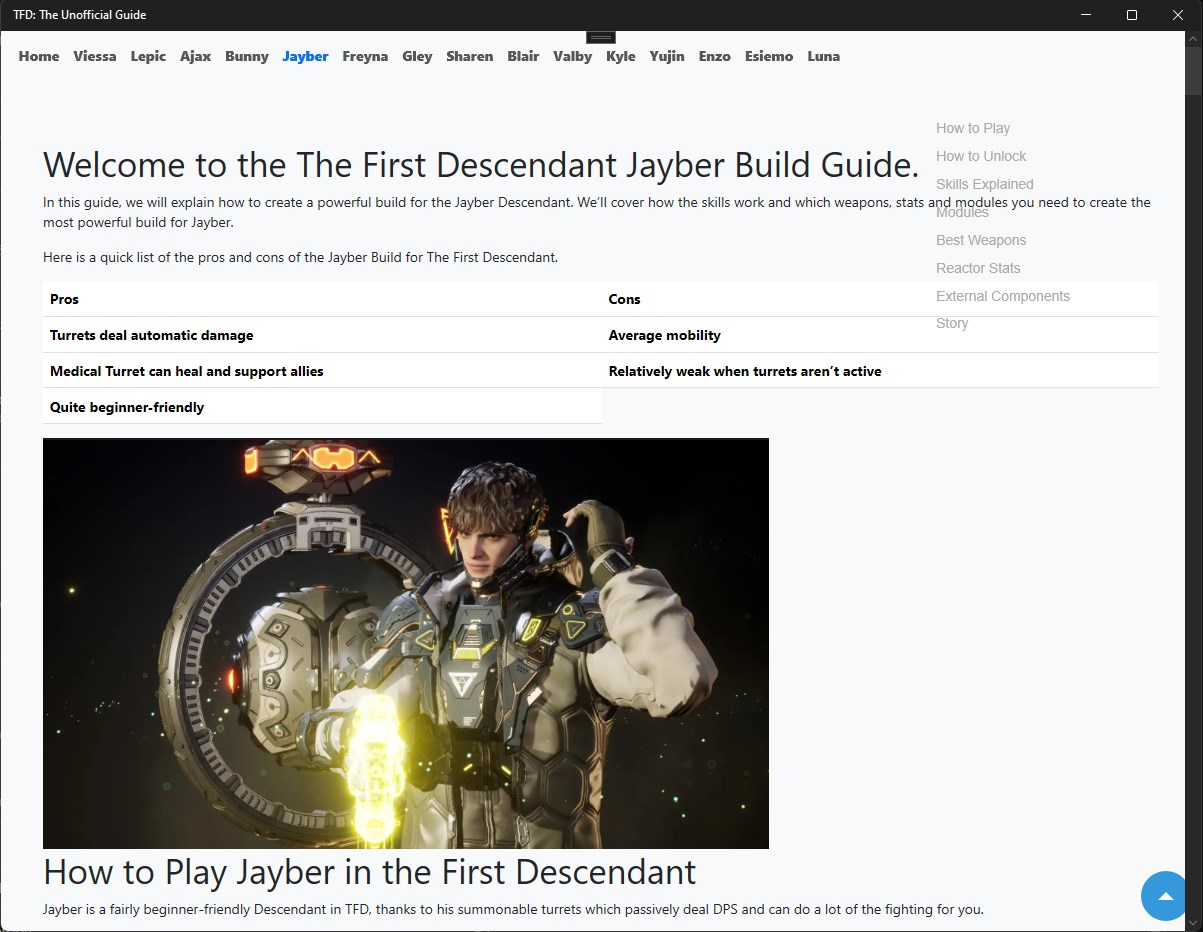Viewport: 1203px width, 932px height.
Task: Select the active Jayber nav item
Action: (x=305, y=56)
